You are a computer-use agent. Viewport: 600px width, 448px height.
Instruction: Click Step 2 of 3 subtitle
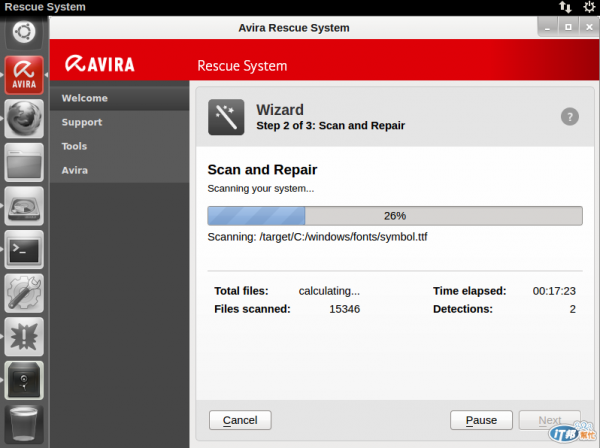pos(331,125)
